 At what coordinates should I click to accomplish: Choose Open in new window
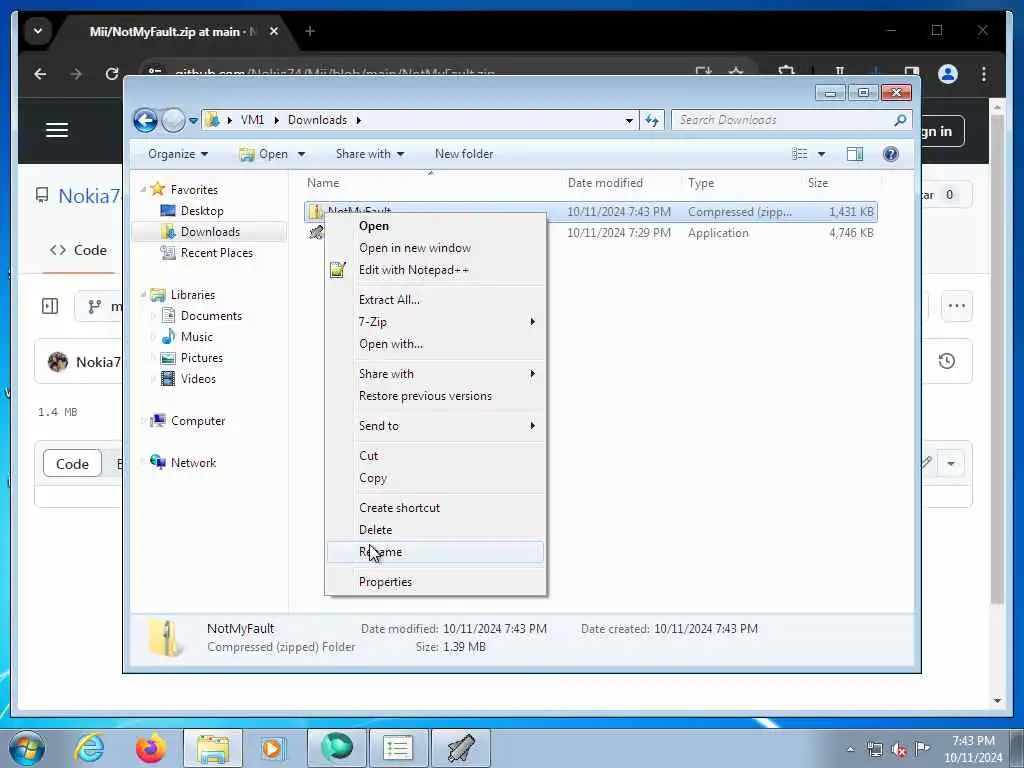pyautogui.click(x=435, y=248)
